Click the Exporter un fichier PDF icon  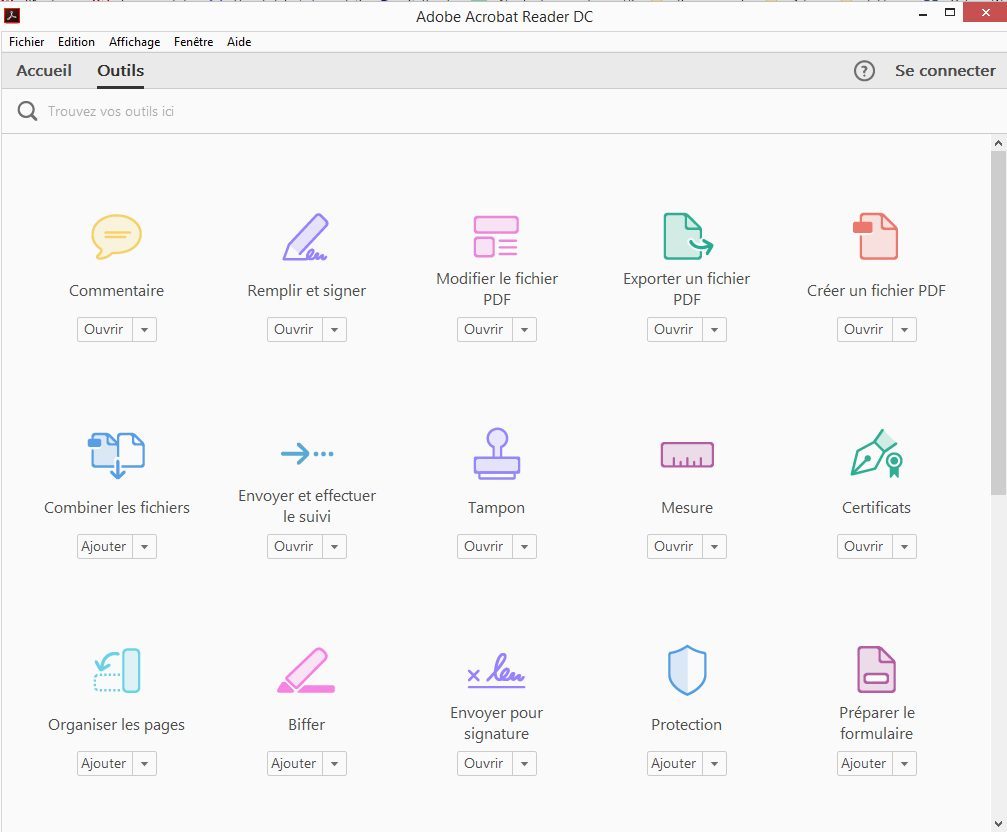[687, 237]
